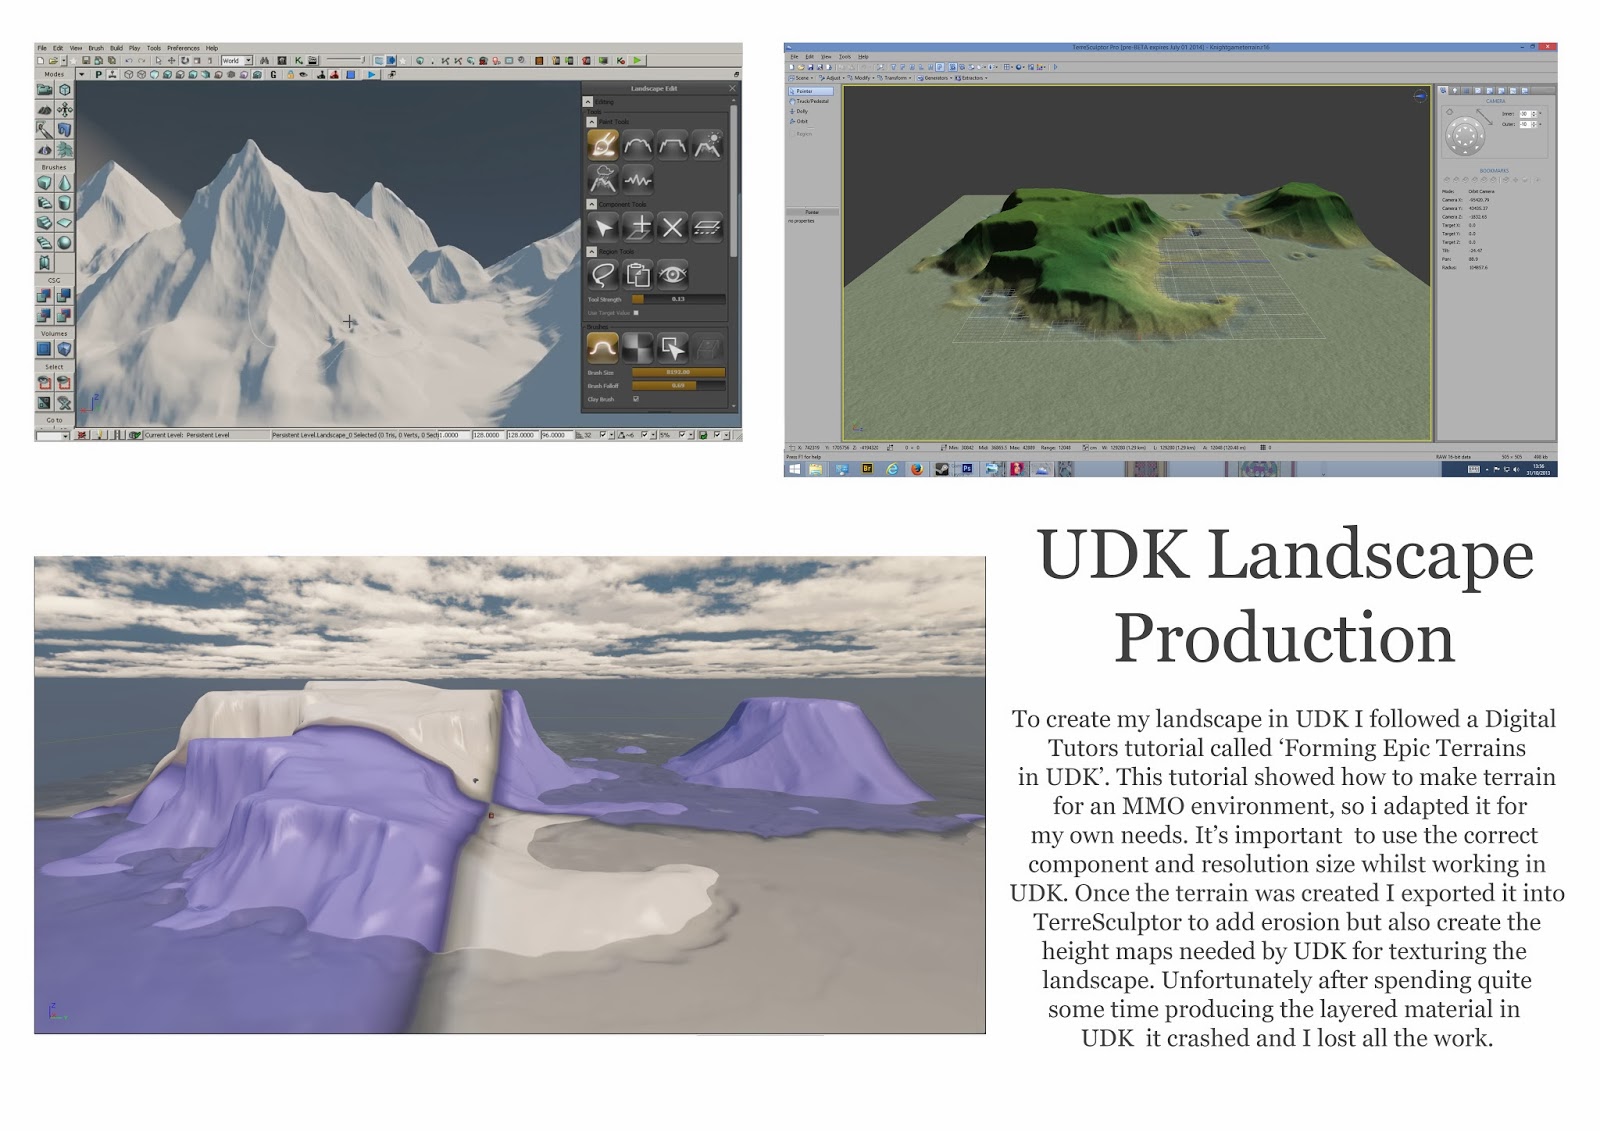Open Firefox from the Windows taskbar
The width and height of the screenshot is (1600, 1131).
coord(917,469)
